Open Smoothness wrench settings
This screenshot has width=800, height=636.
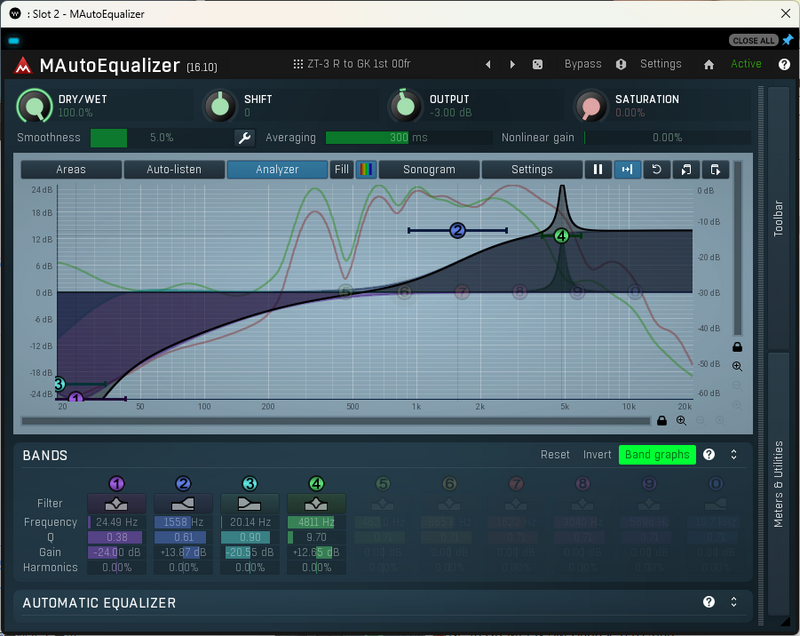[245, 138]
